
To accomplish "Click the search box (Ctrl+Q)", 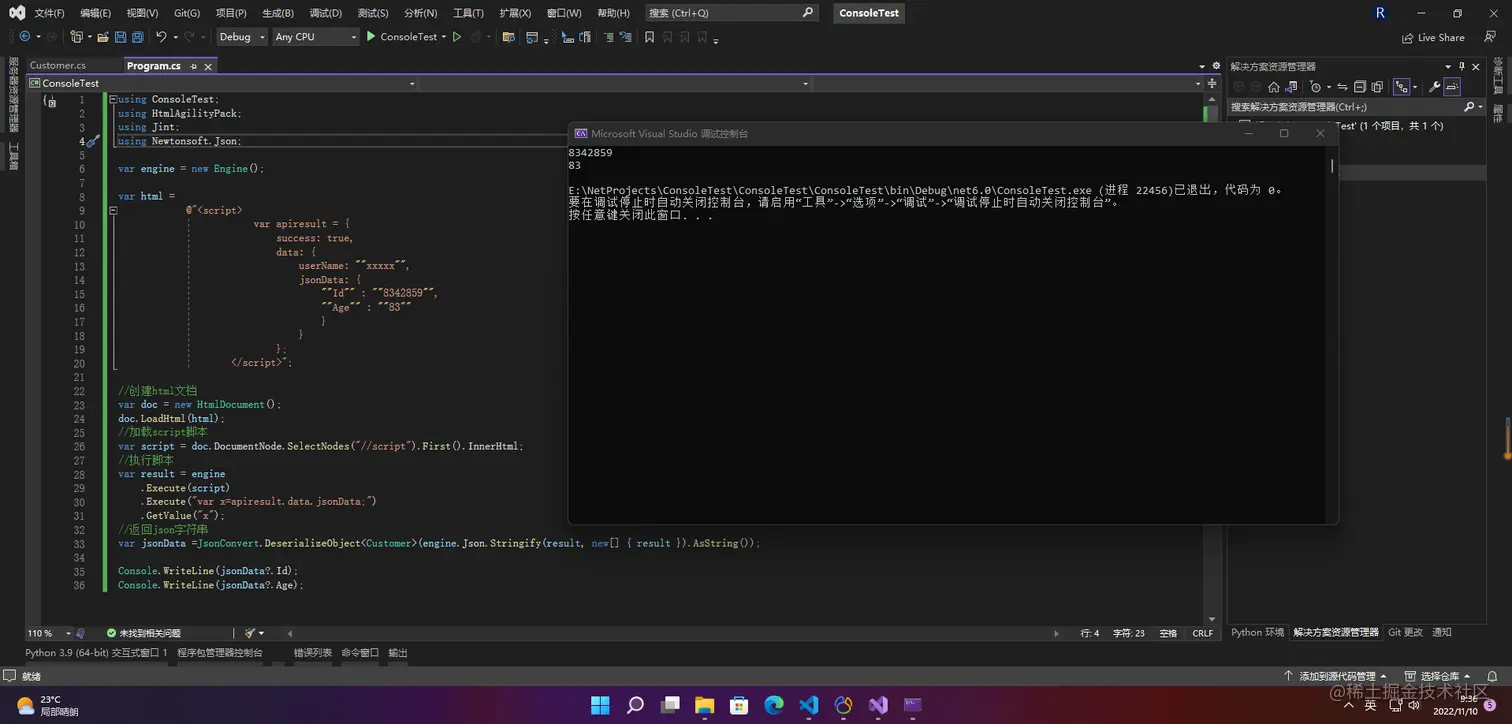I will (x=731, y=13).
